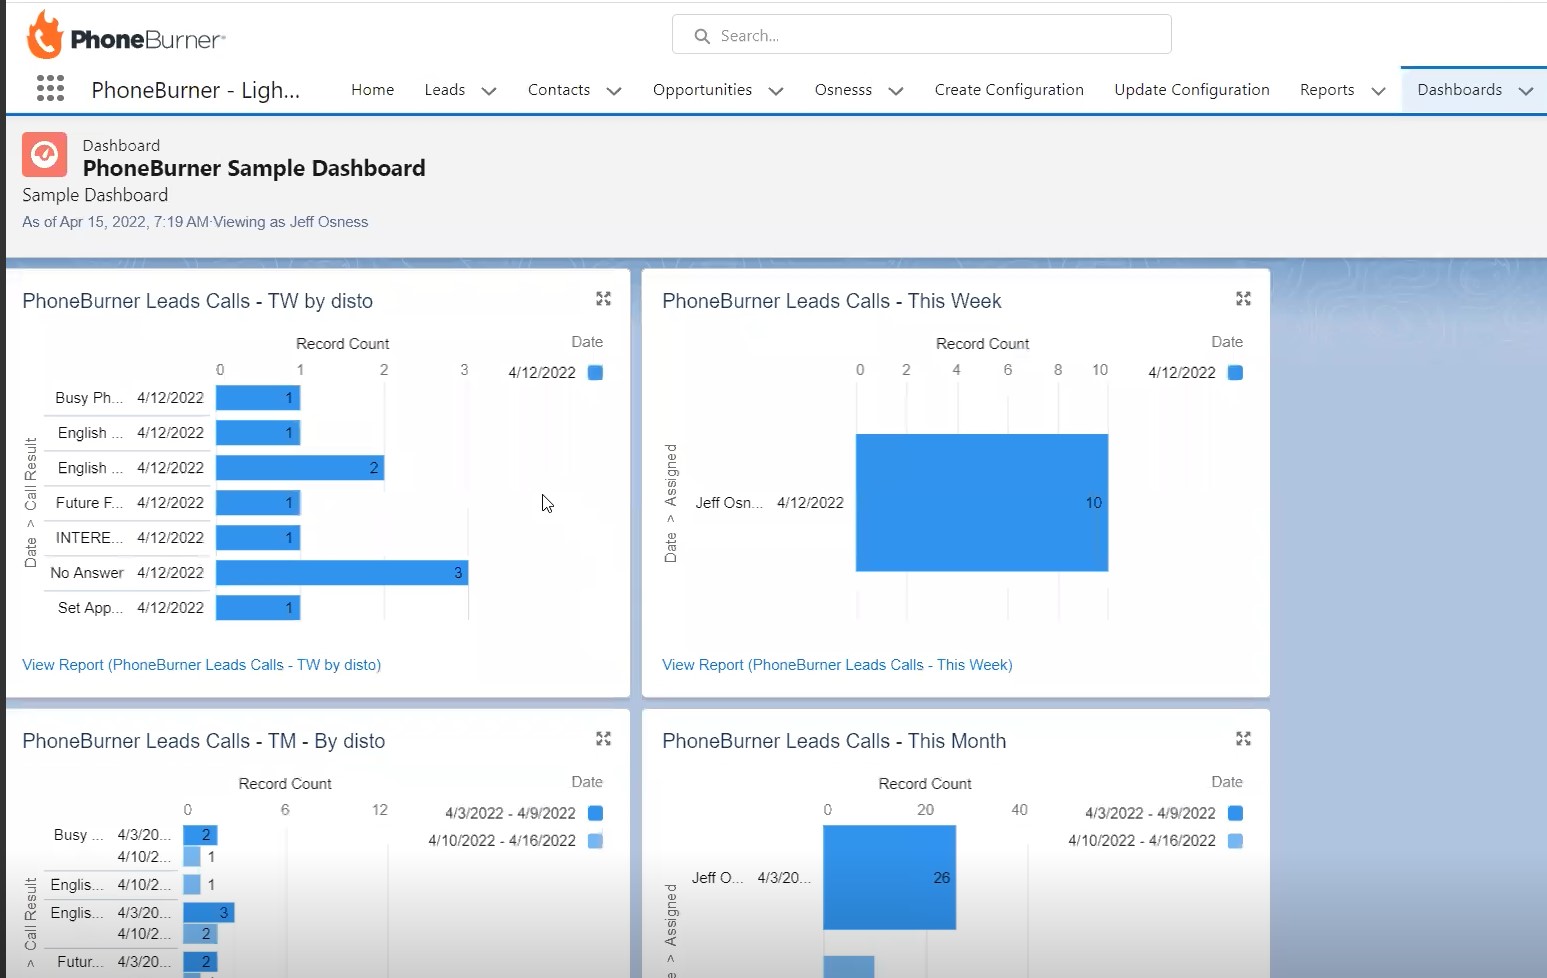Click the Busy 4/3/20... bar with value 2
Image resolution: width=1547 pixels, height=978 pixels.
click(x=200, y=835)
